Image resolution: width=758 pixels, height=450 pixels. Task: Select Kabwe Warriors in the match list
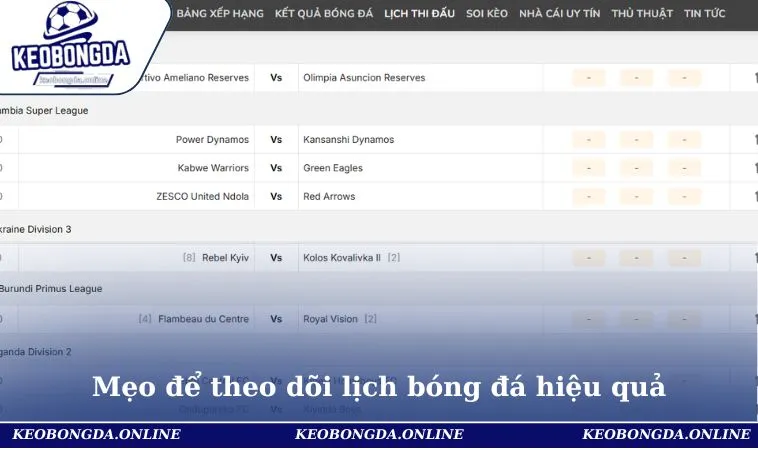(x=213, y=168)
